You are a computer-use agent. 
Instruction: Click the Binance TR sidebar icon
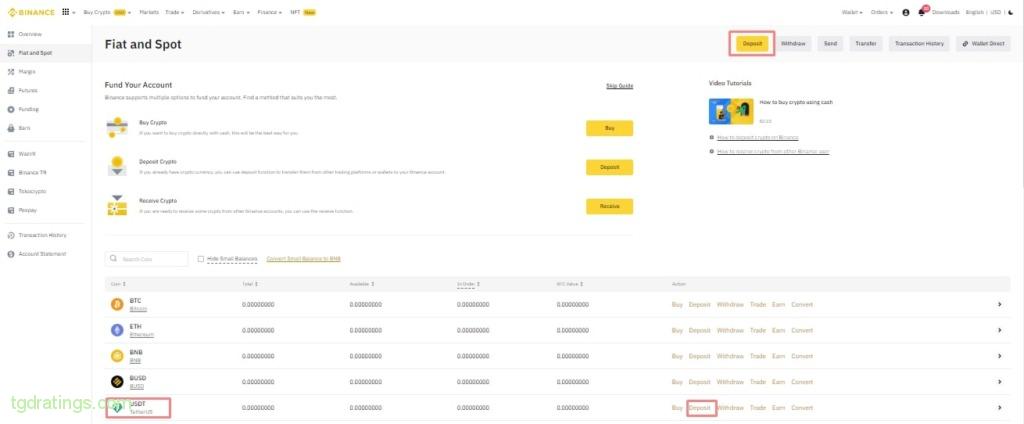10,172
